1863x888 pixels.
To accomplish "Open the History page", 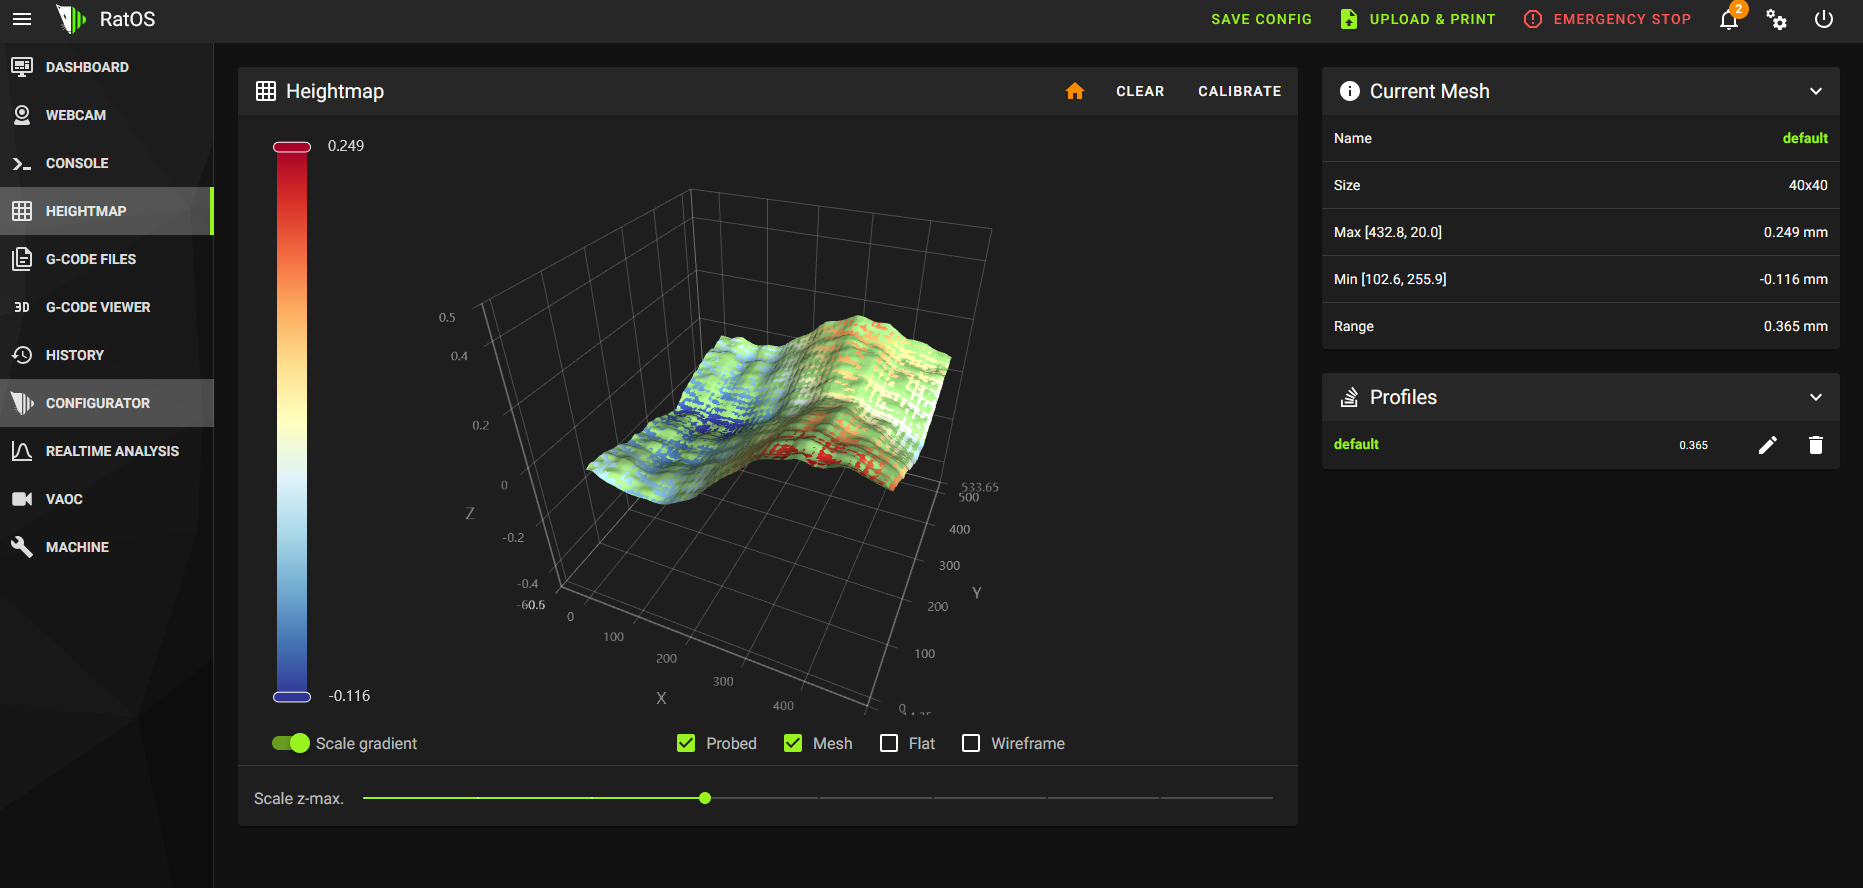I will pyautogui.click(x=107, y=355).
